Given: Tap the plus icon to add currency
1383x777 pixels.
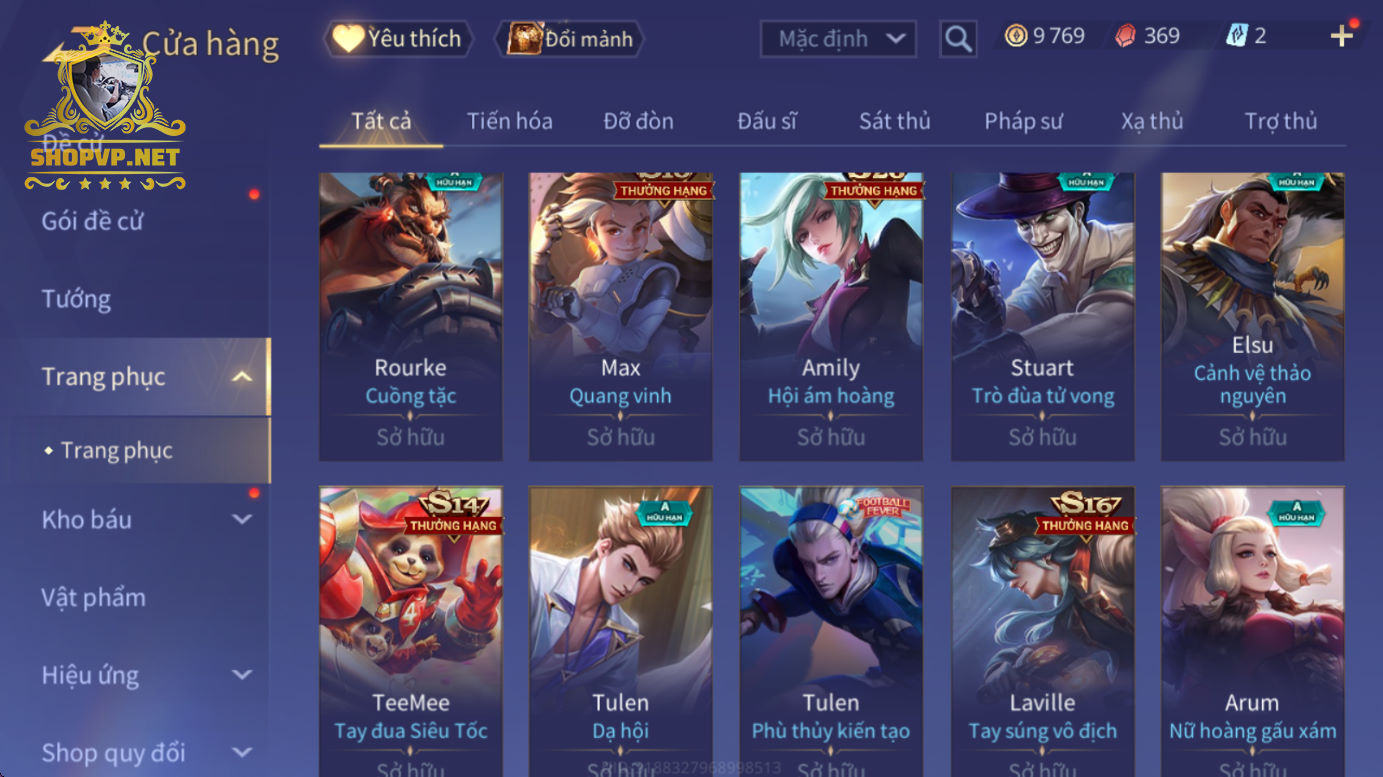Looking at the screenshot, I should point(1341,36).
